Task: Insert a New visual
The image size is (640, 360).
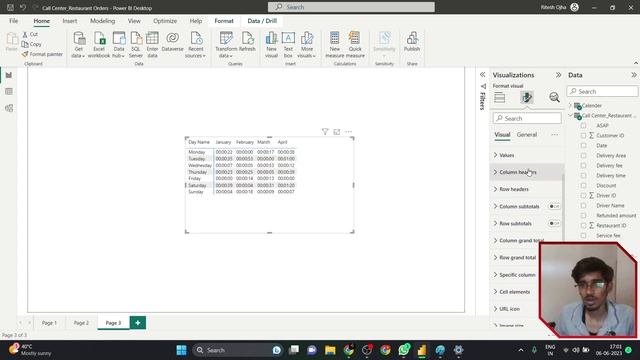Action: click(x=271, y=45)
